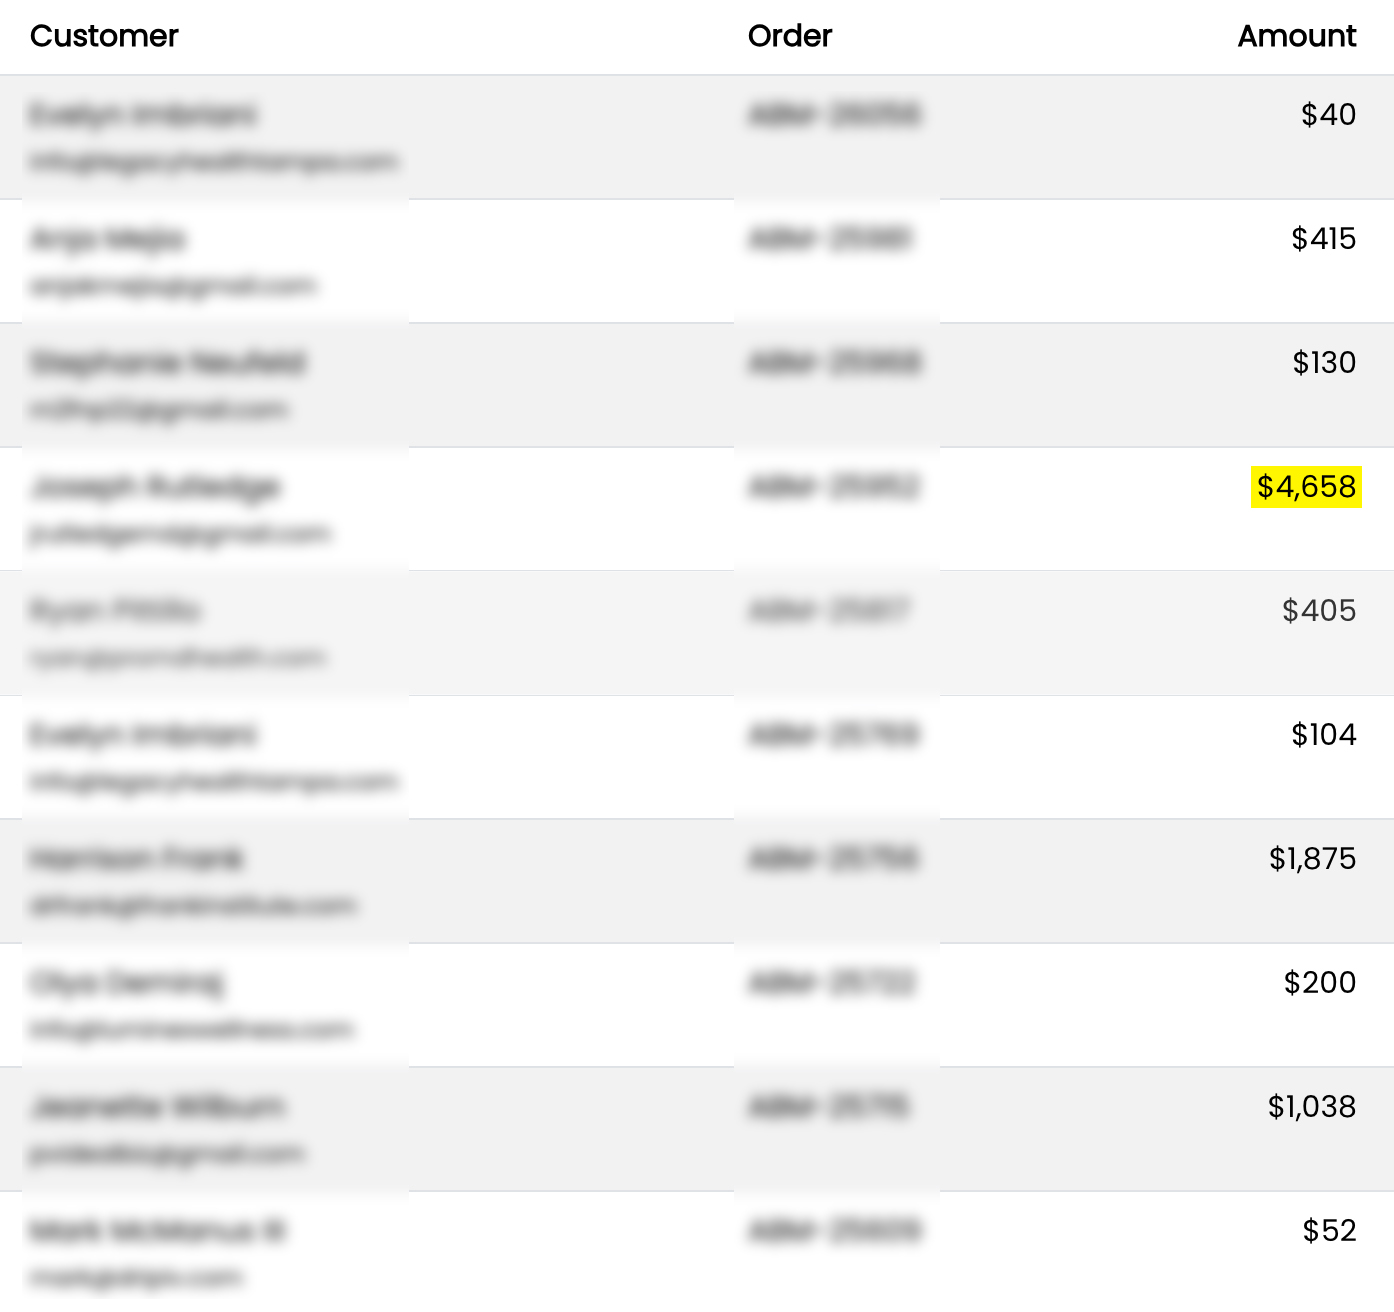Click the $104 amount cell
This screenshot has height=1312, width=1394.
(1323, 735)
